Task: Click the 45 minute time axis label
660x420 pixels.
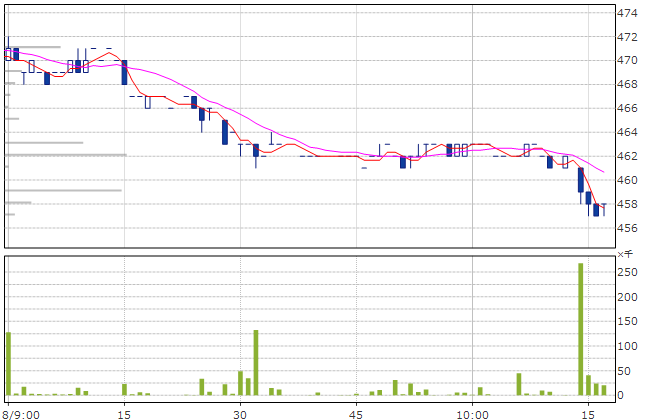Action: point(356,412)
